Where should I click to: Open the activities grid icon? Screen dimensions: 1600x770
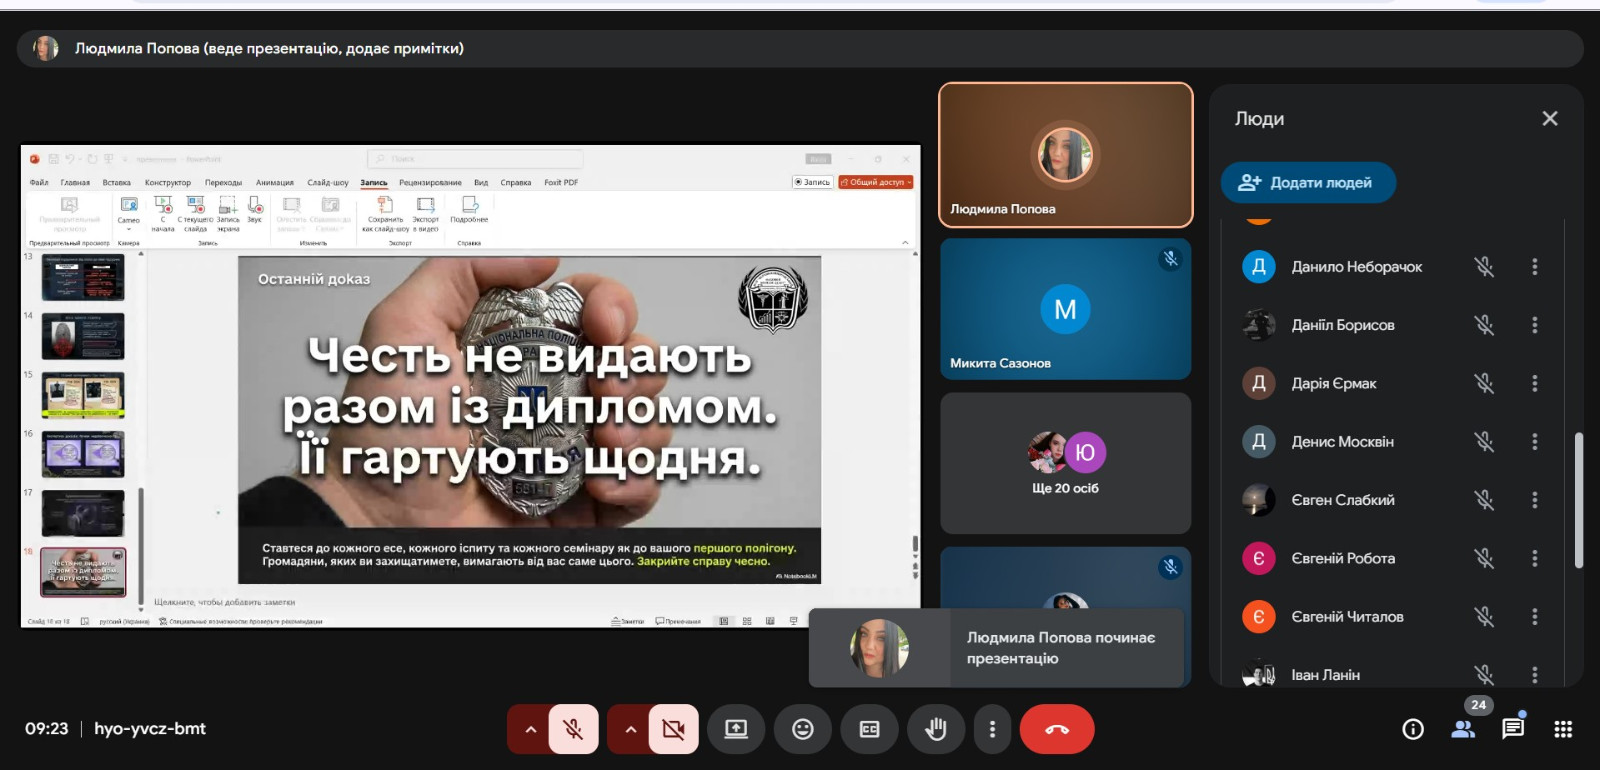click(1563, 729)
